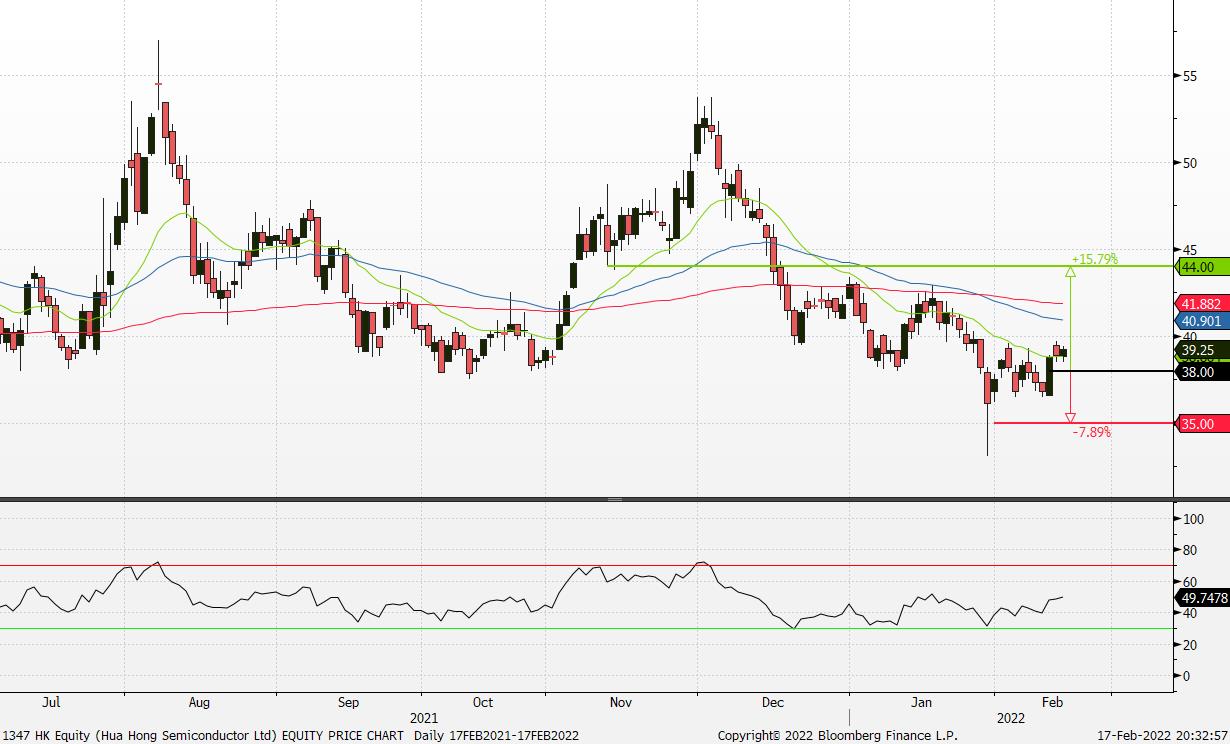Select the Oct month label on the time axis

point(483,703)
